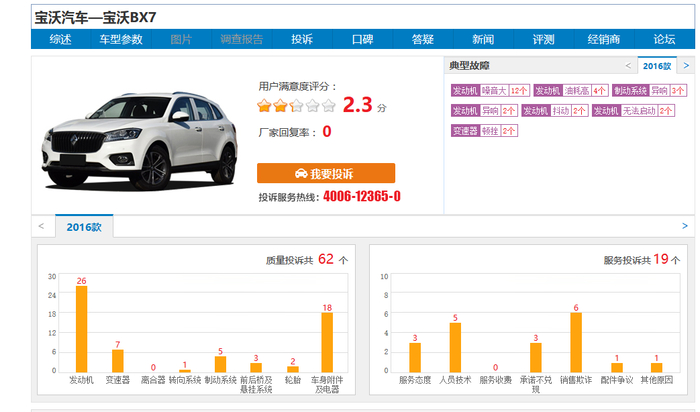The image size is (700, 412).
Task: Select the lower 2016款 model year tab
Action: pyautogui.click(x=84, y=227)
